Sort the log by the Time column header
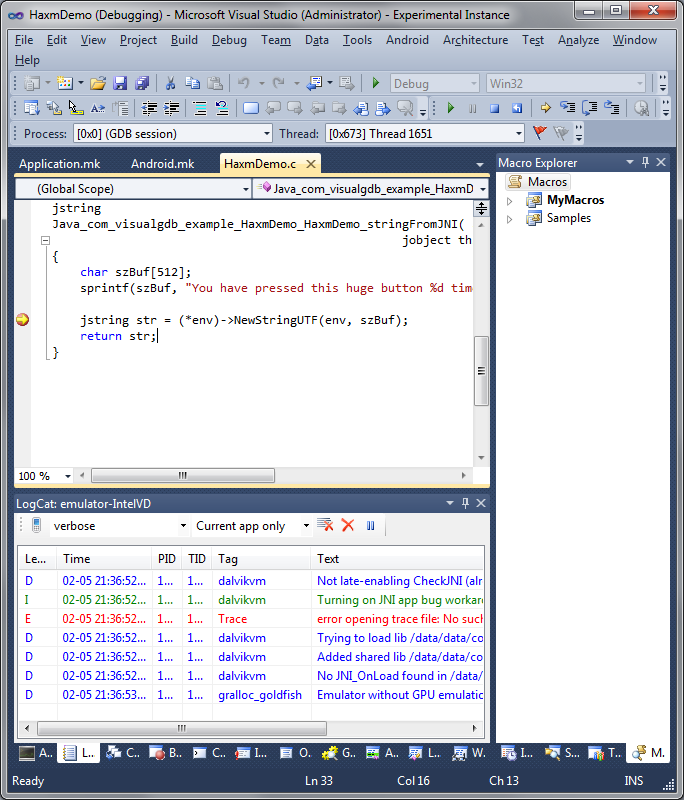Viewport: 684px width, 800px height. point(104,559)
